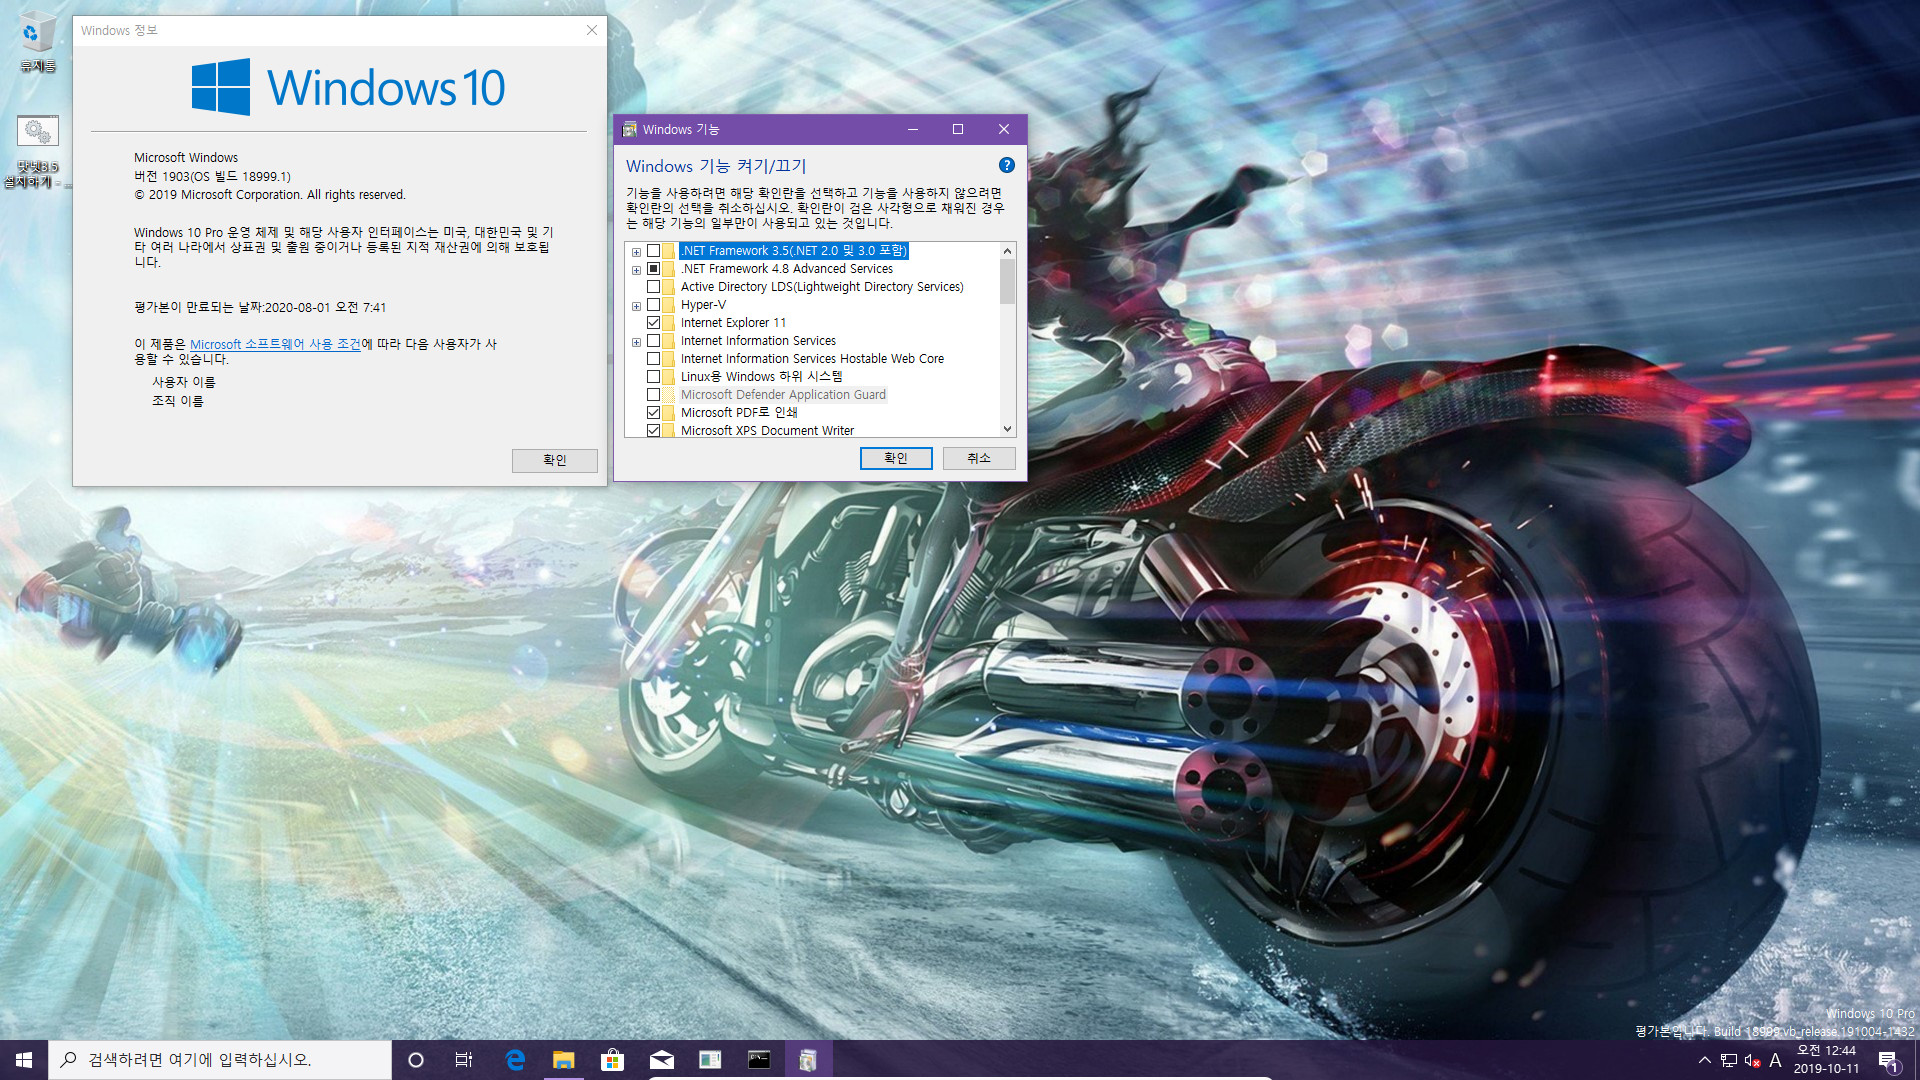Show hidden system tray icons

1704,1060
